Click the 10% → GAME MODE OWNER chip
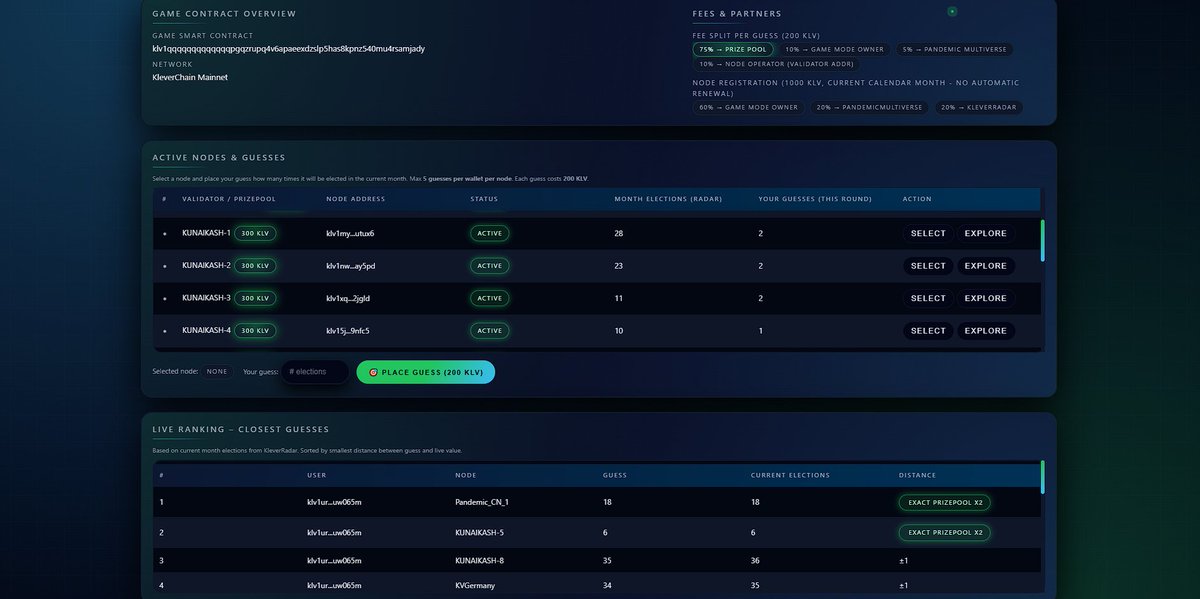Screen dimensions: 1200x599 (834, 49)
